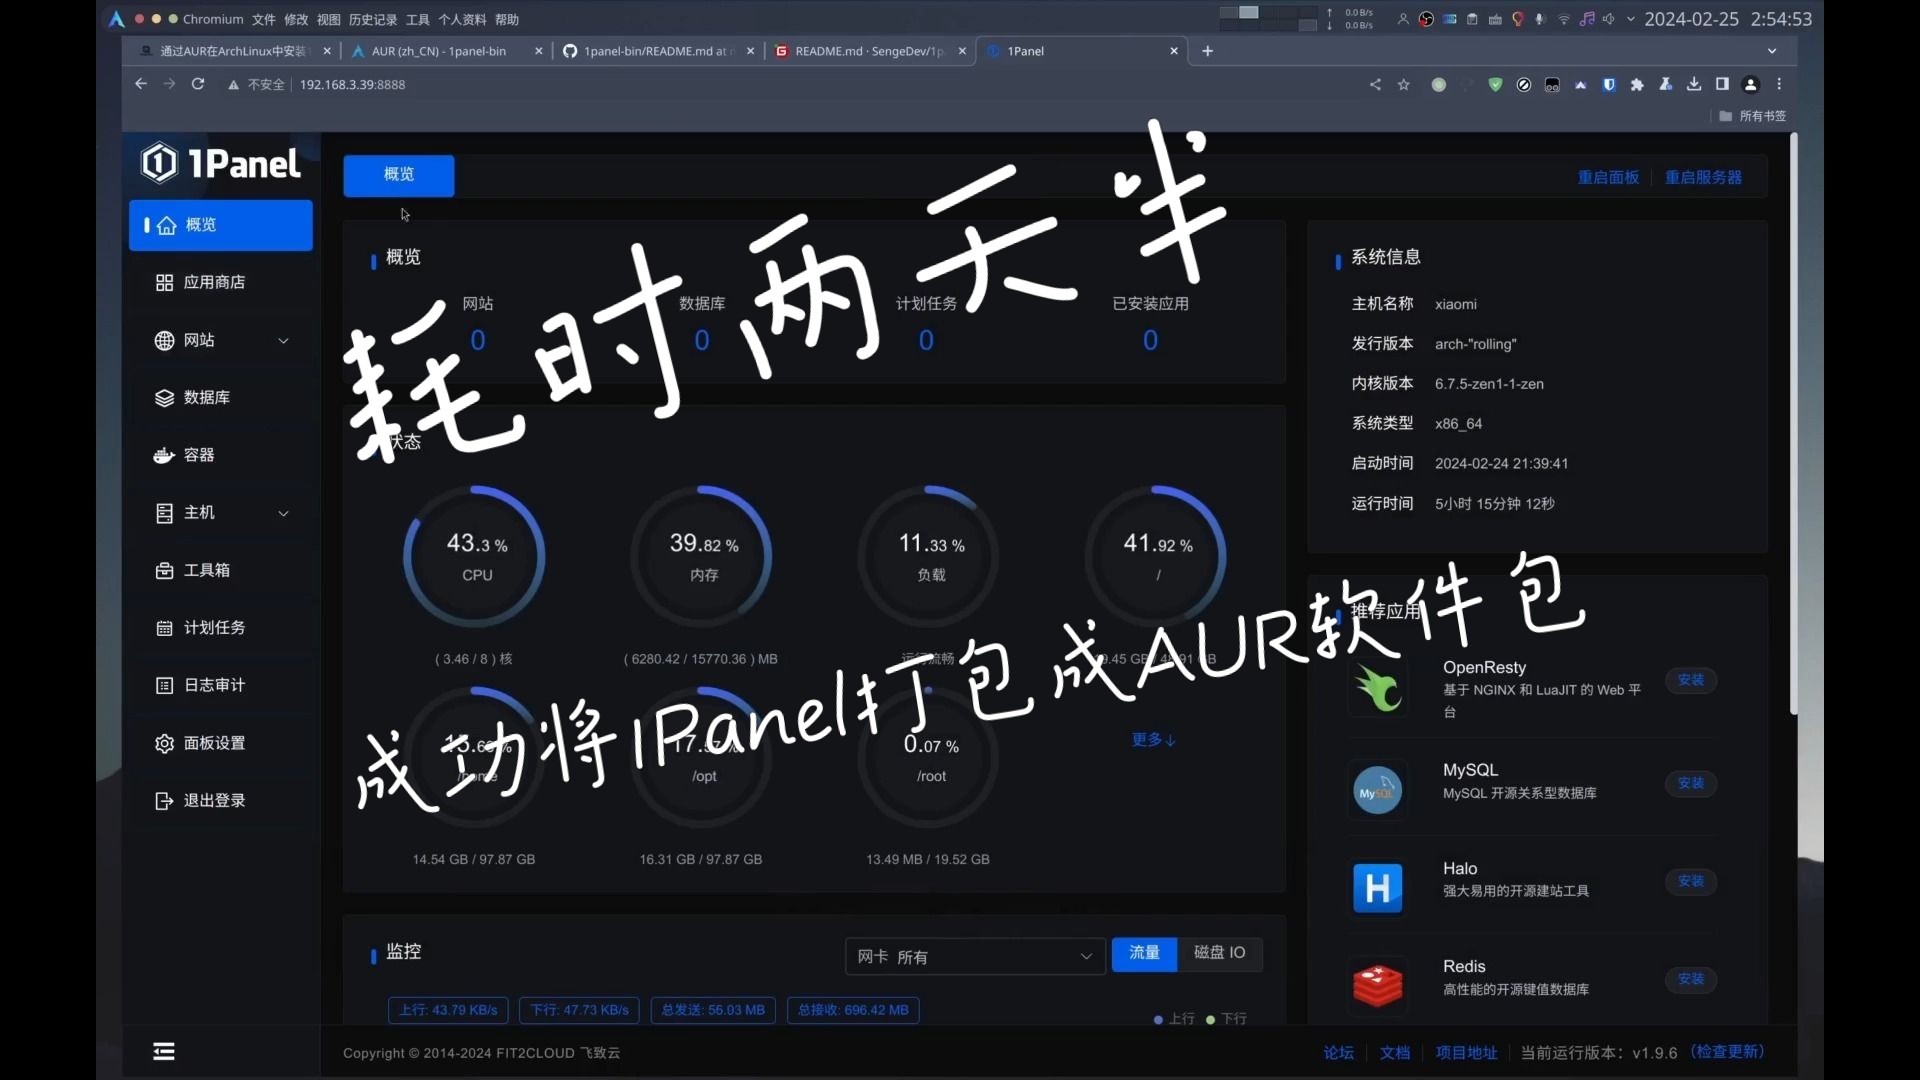
Task: Toggle 上行 series in chart legend
Action: (x=1174, y=1019)
